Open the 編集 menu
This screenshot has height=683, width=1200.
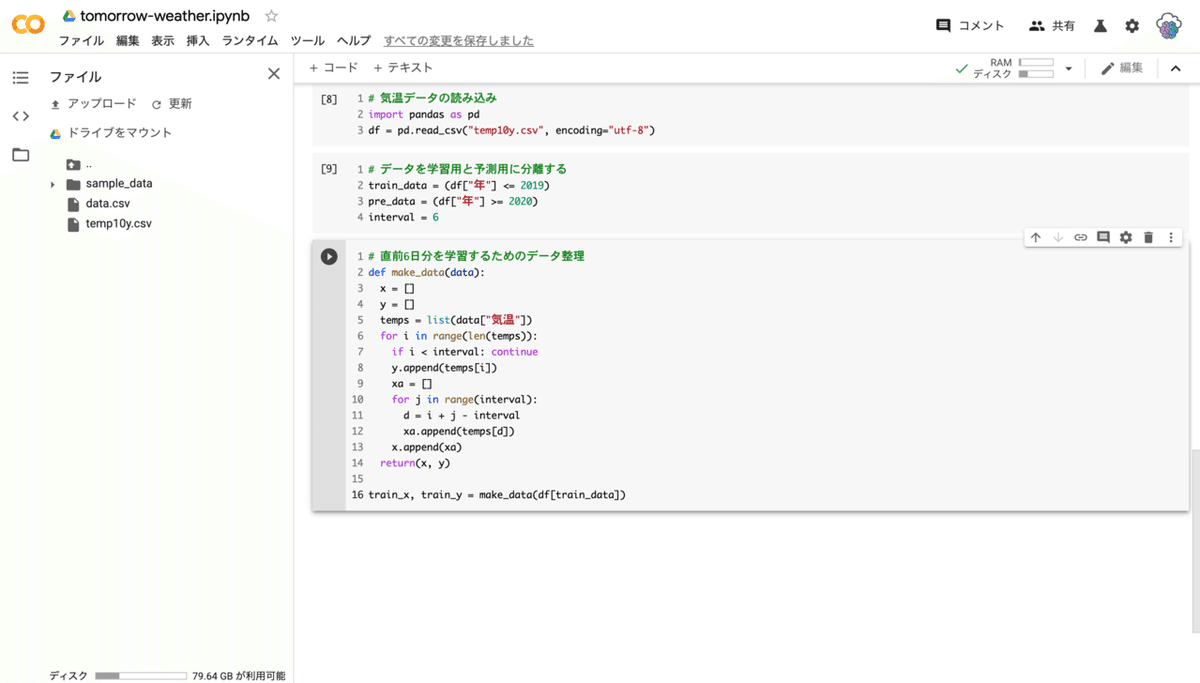(x=128, y=41)
